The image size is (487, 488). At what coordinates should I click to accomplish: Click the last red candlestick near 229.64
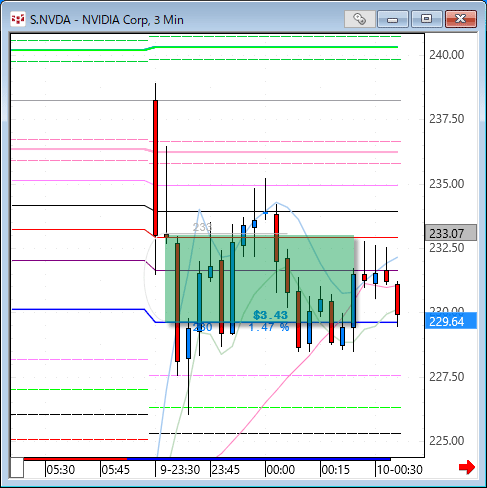coord(397,299)
